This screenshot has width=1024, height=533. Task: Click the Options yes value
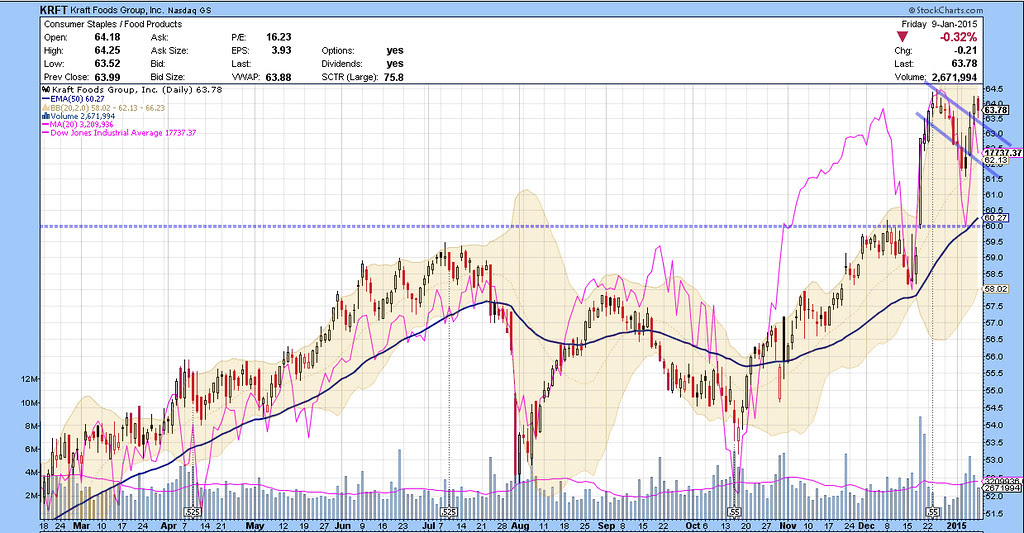(x=395, y=50)
